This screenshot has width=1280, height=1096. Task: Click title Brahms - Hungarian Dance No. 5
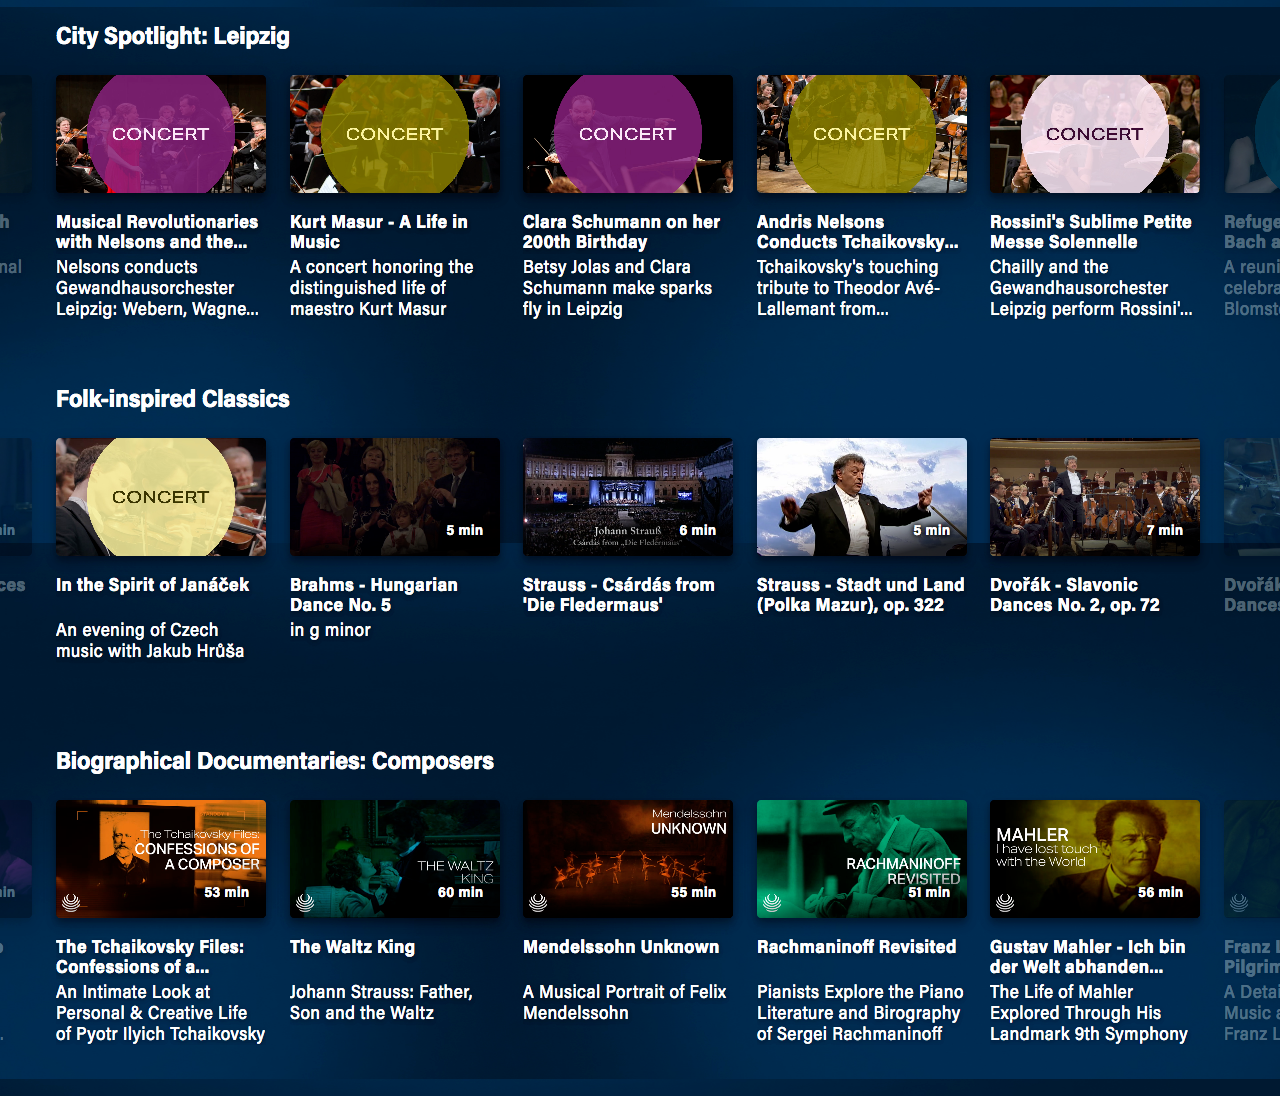(x=374, y=595)
